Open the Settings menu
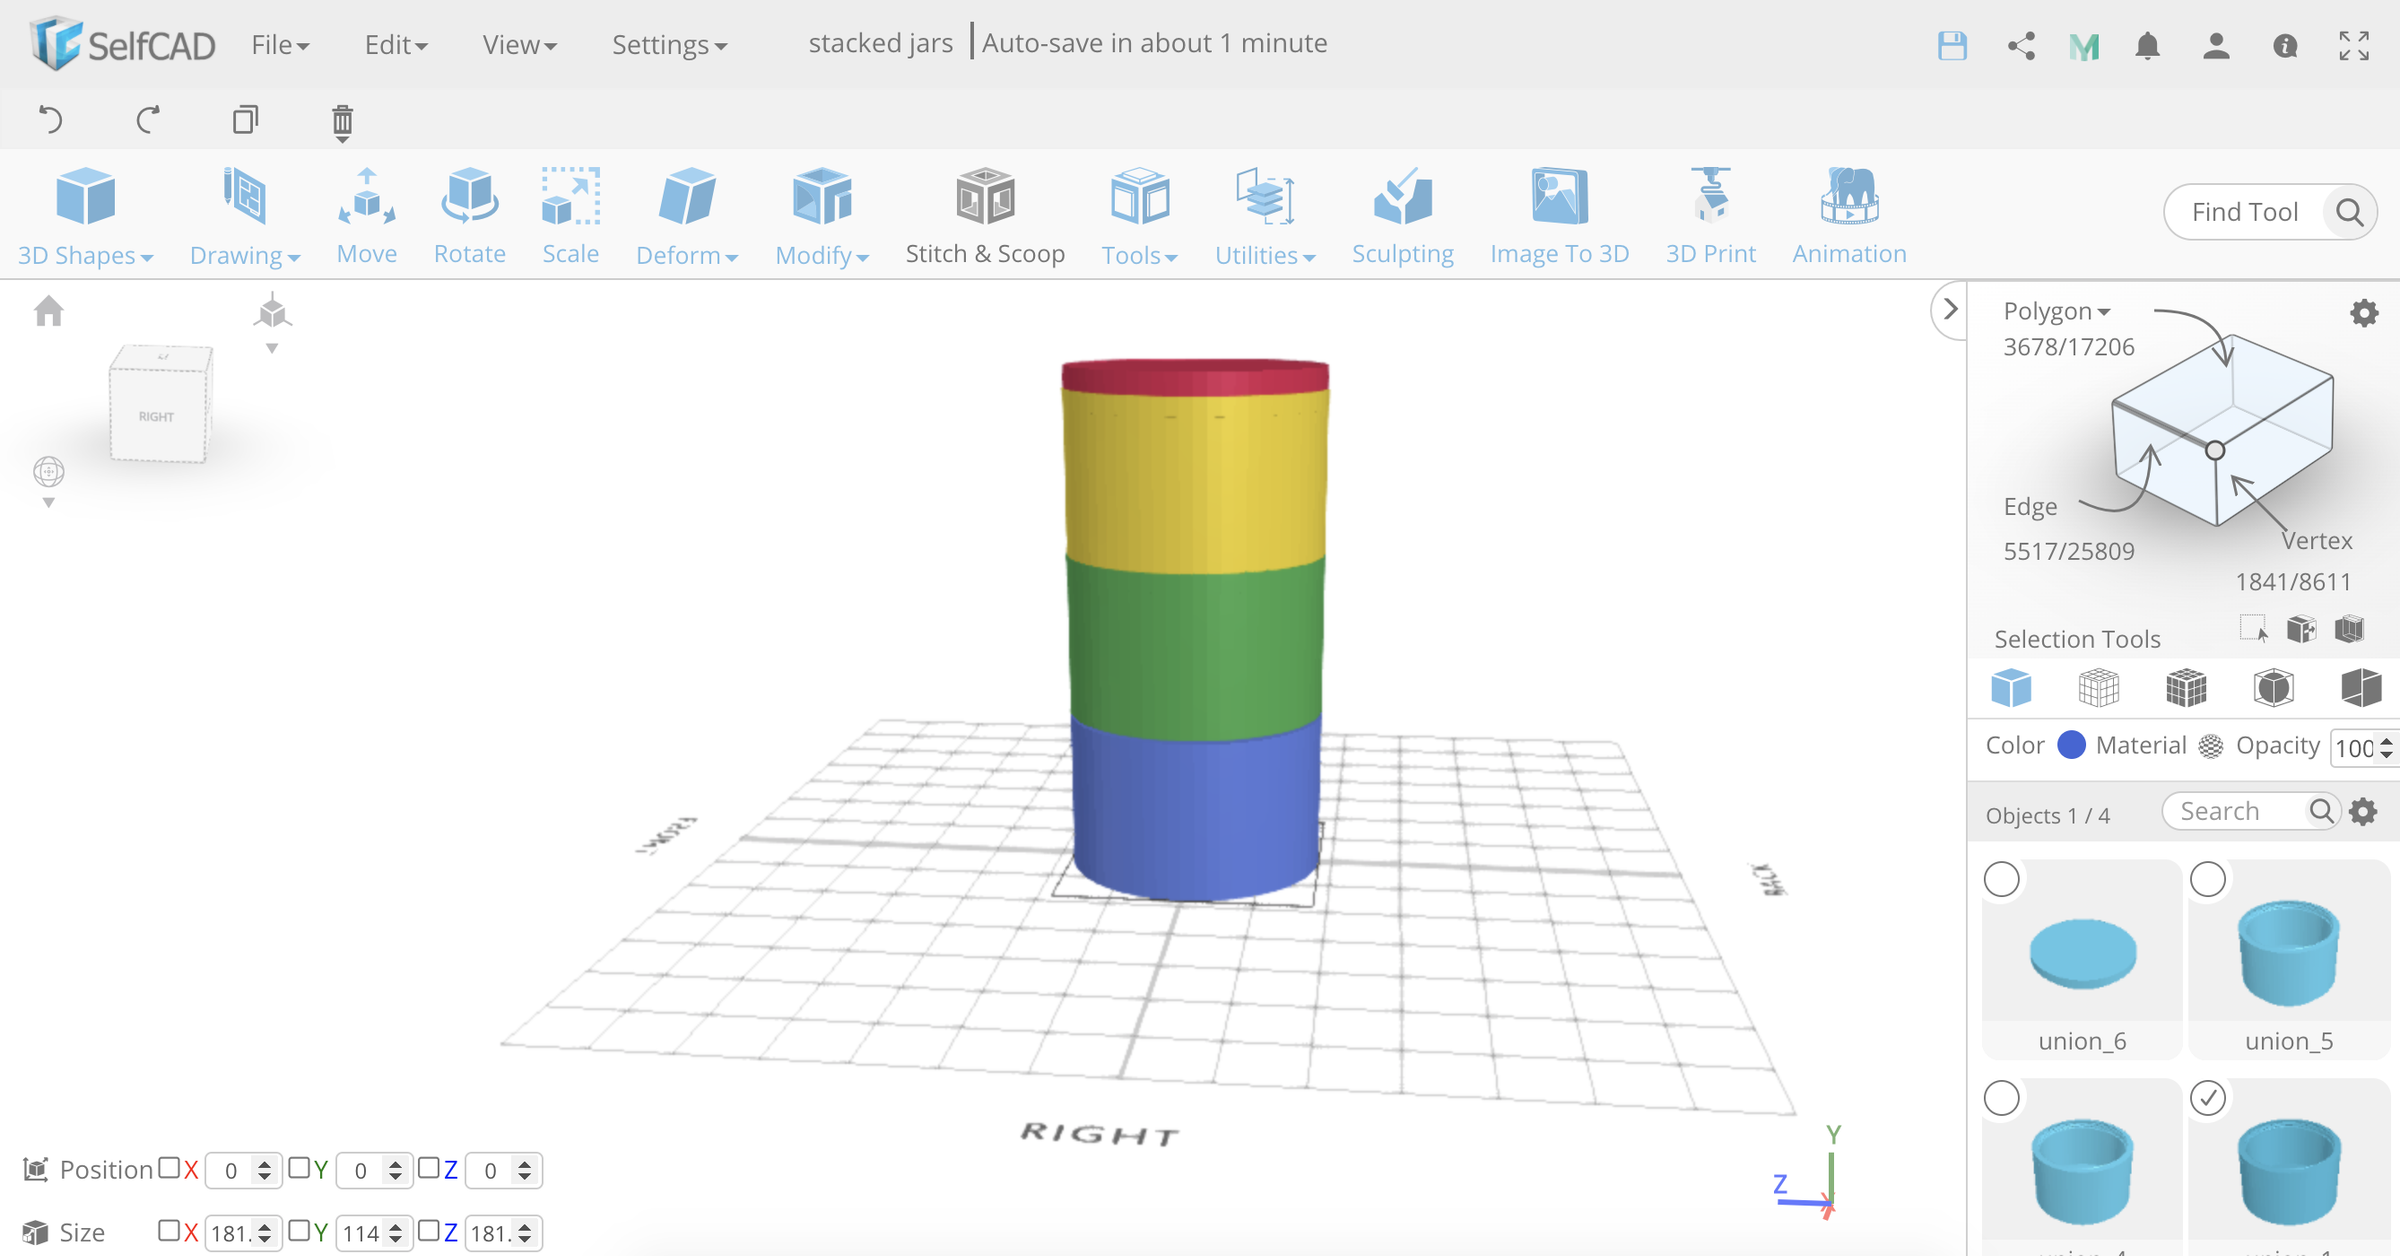The height and width of the screenshot is (1256, 2400). tap(668, 44)
